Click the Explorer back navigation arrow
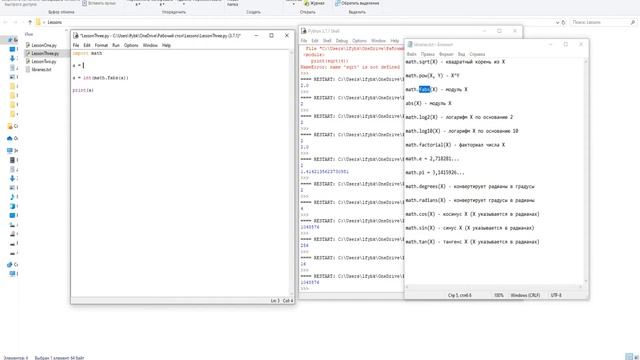The width and height of the screenshot is (640, 360). pos(5,22)
